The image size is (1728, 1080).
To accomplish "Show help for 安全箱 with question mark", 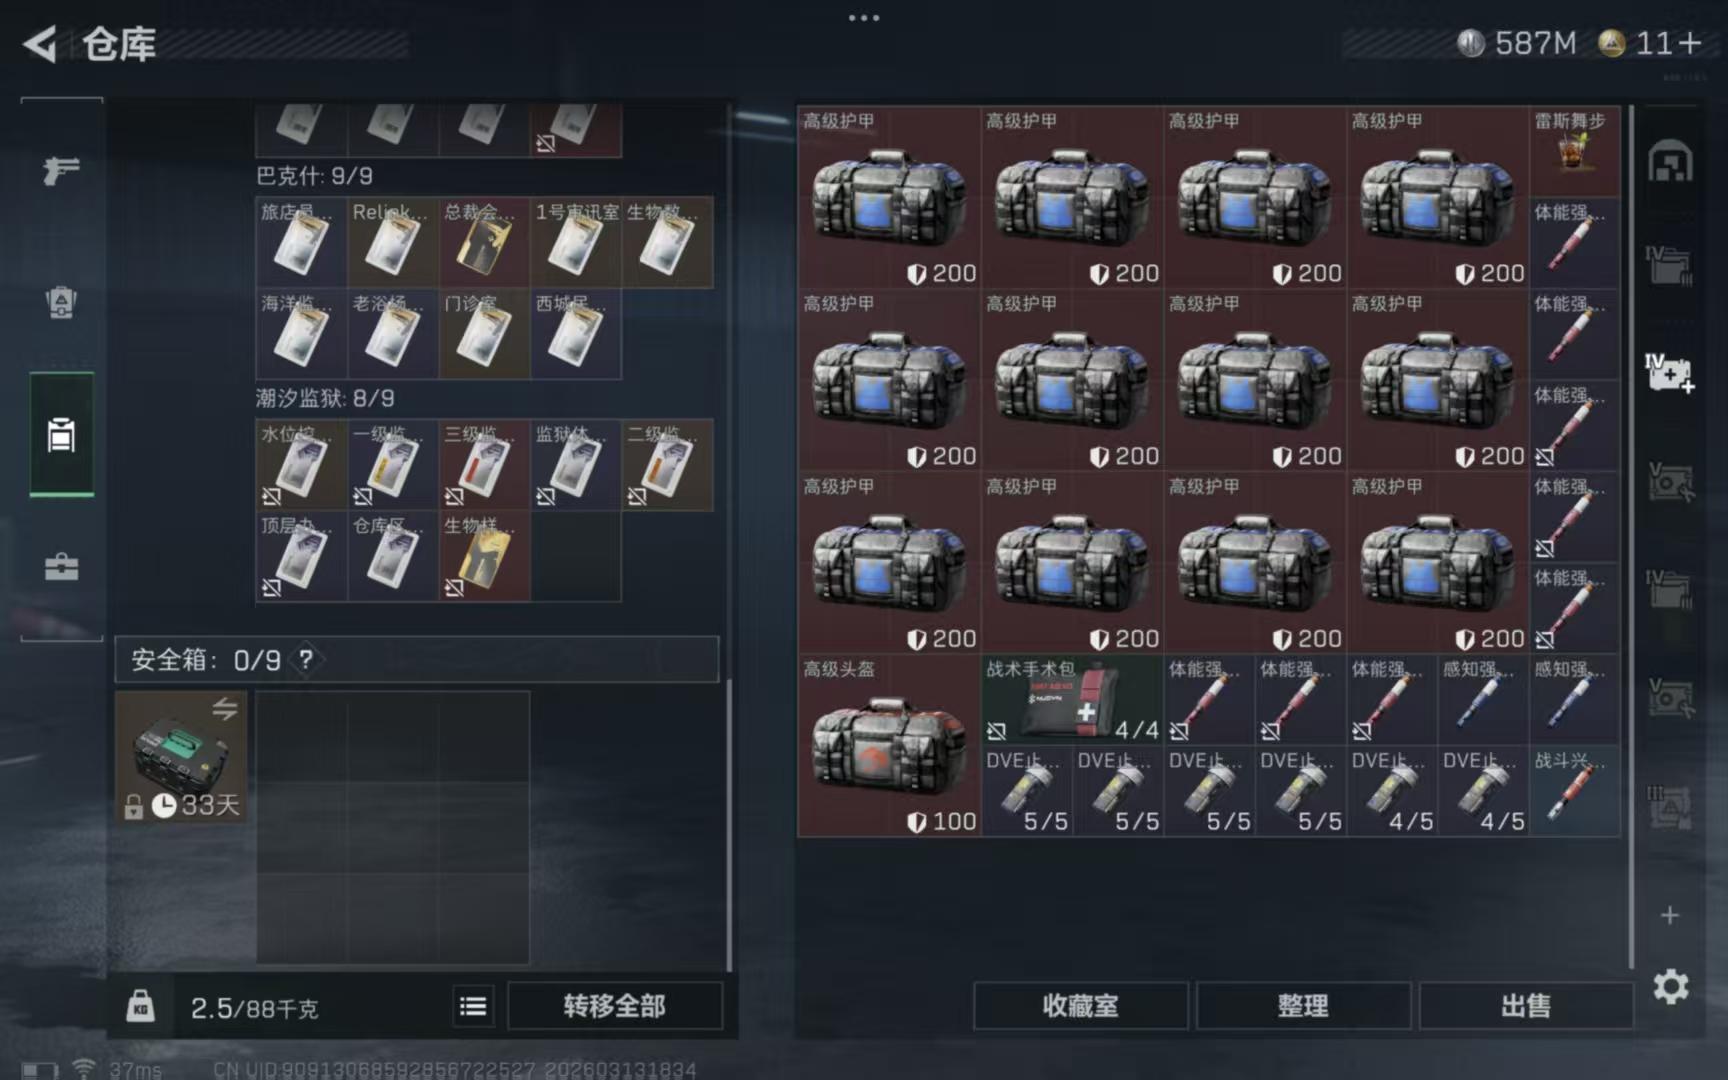I will [x=306, y=660].
